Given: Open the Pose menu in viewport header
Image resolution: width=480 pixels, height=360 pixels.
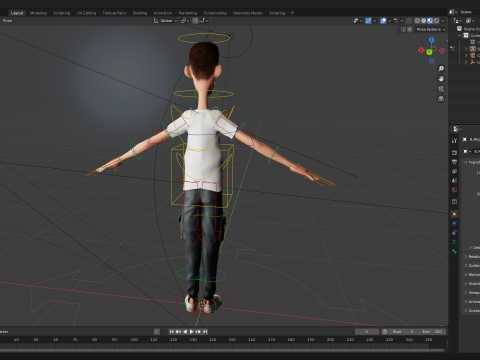Looking at the screenshot, I should (x=7, y=21).
